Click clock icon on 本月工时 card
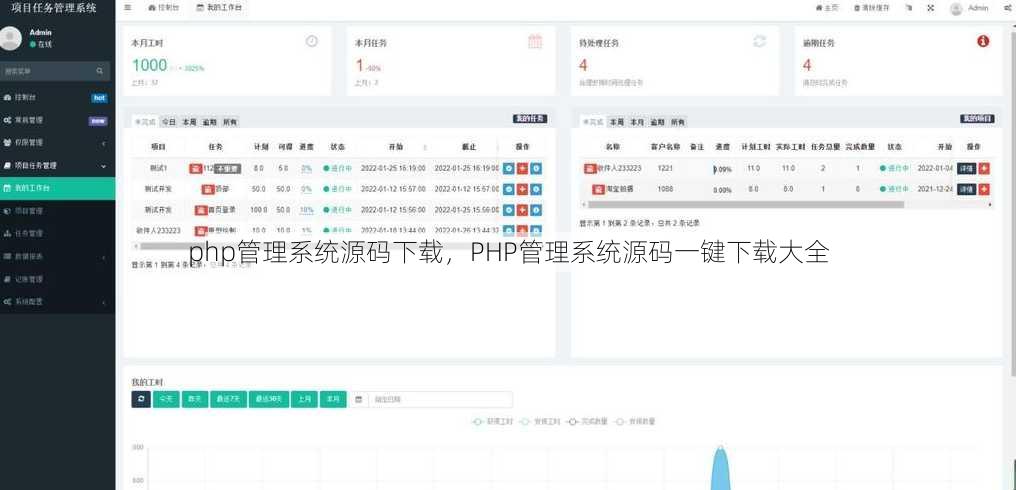The width and height of the screenshot is (1016, 490). point(312,41)
